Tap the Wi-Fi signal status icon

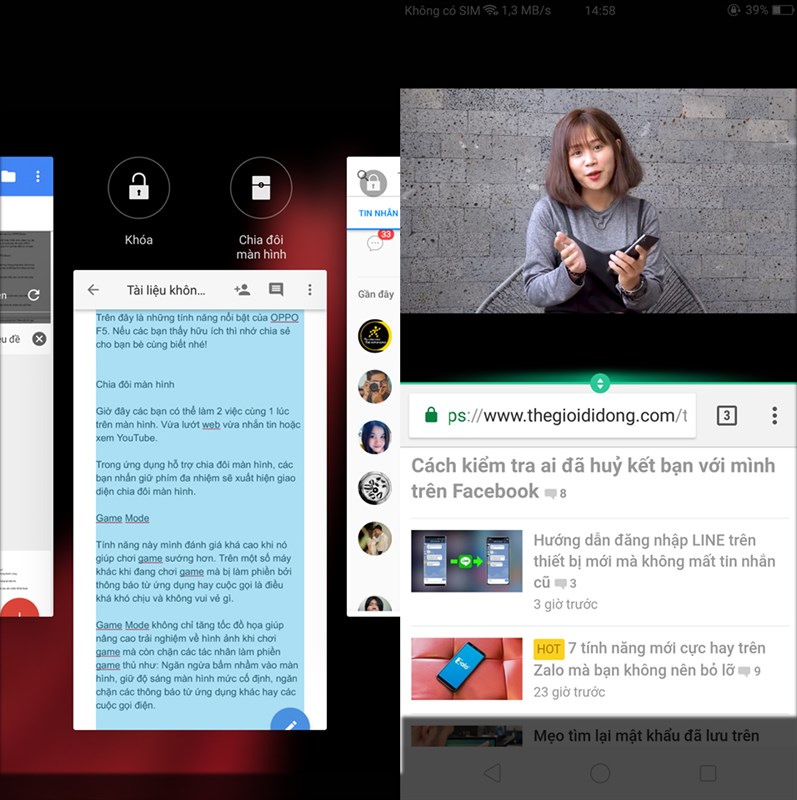pyautogui.click(x=491, y=10)
